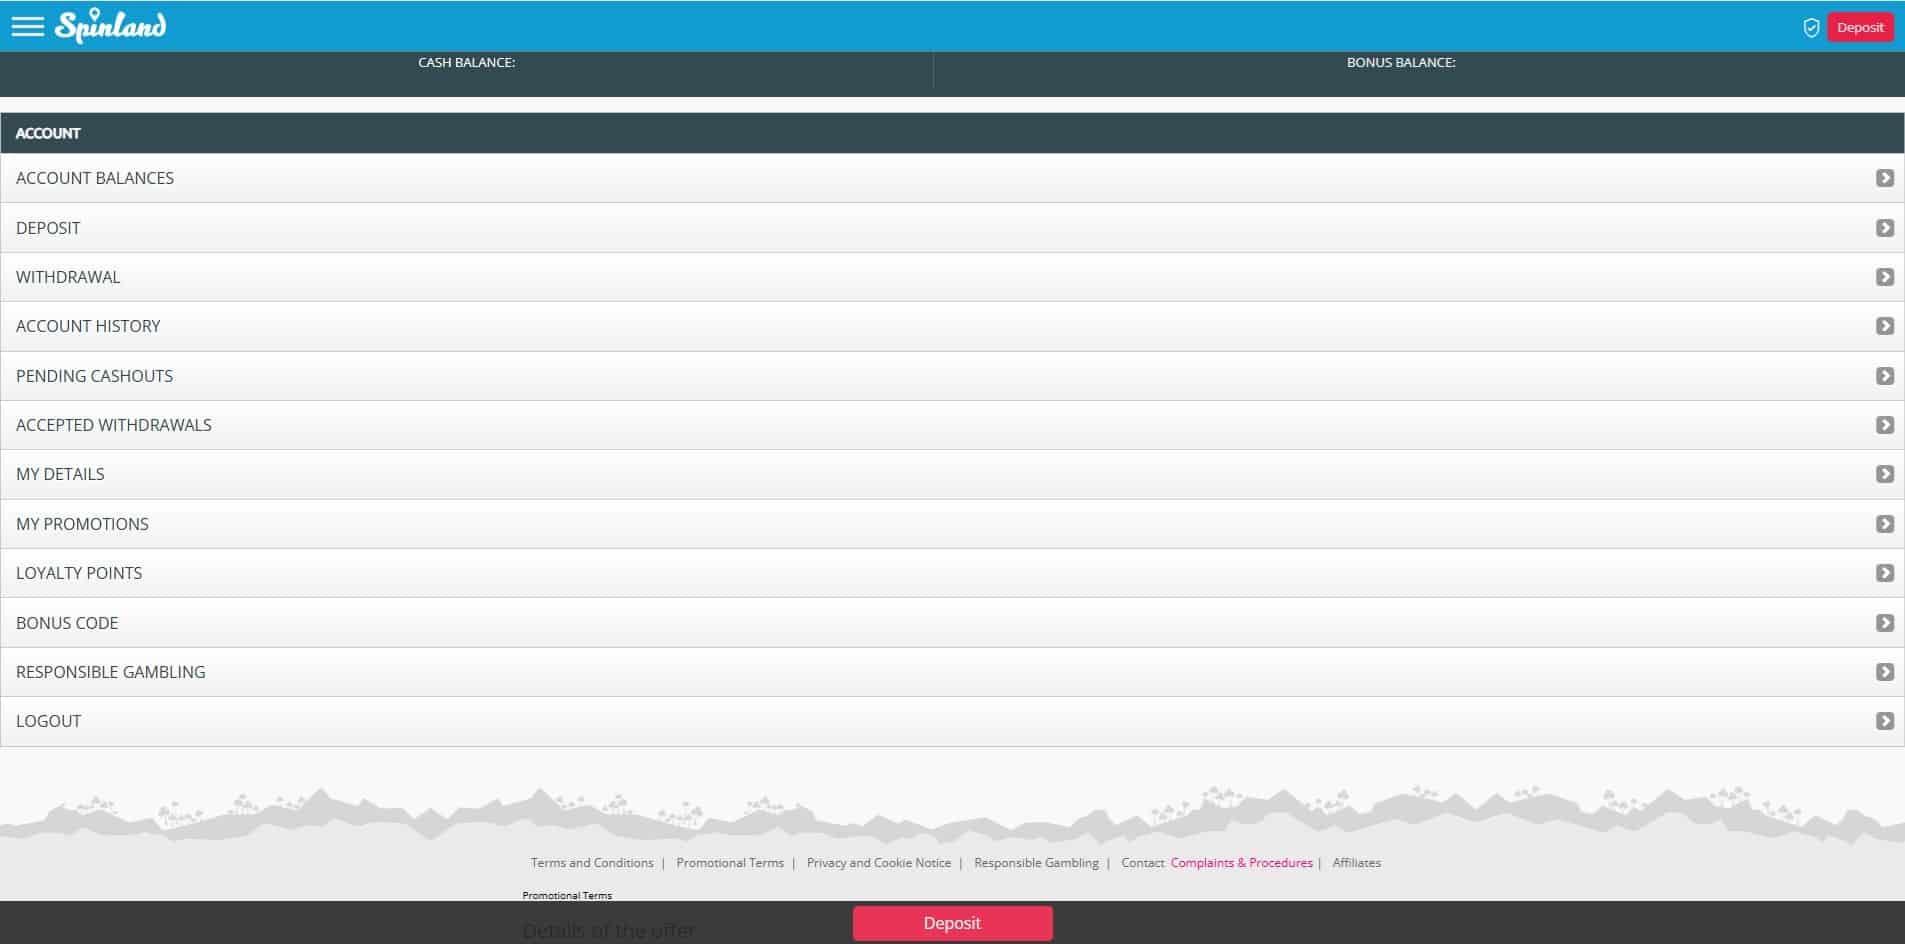Click the arrow icon beside Pending Cashouts

(1884, 376)
